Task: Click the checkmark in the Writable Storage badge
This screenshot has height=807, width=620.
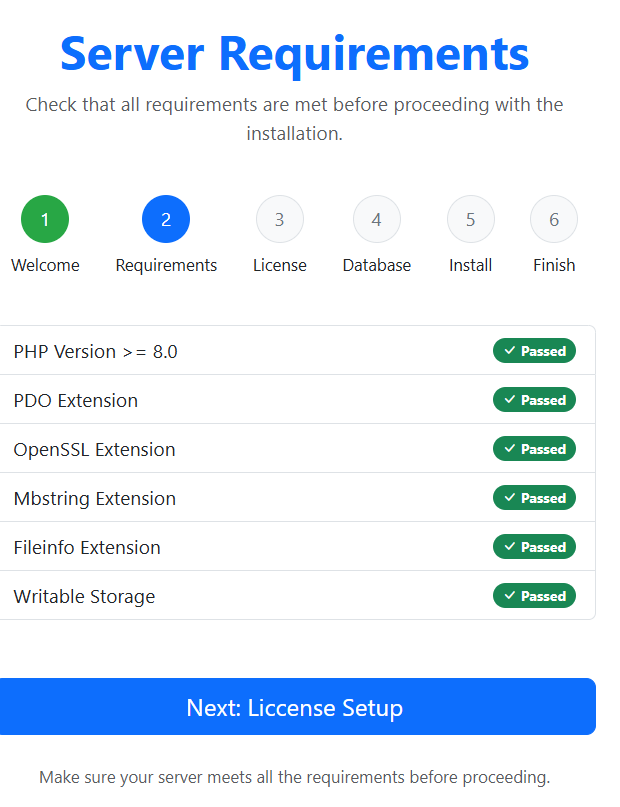Action: tap(512, 595)
